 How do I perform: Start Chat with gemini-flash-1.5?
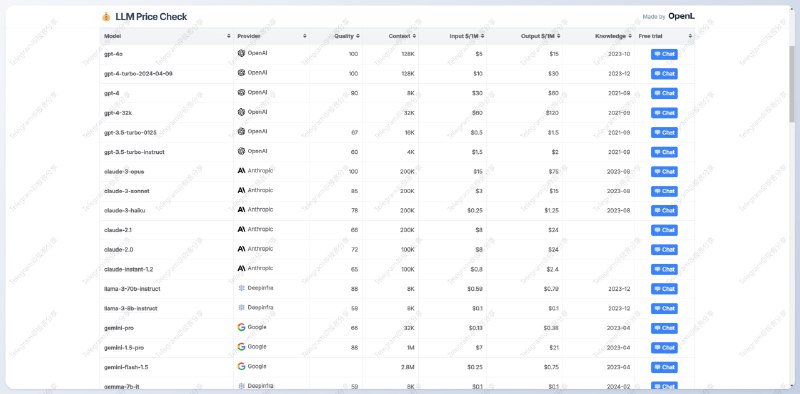[x=664, y=367]
